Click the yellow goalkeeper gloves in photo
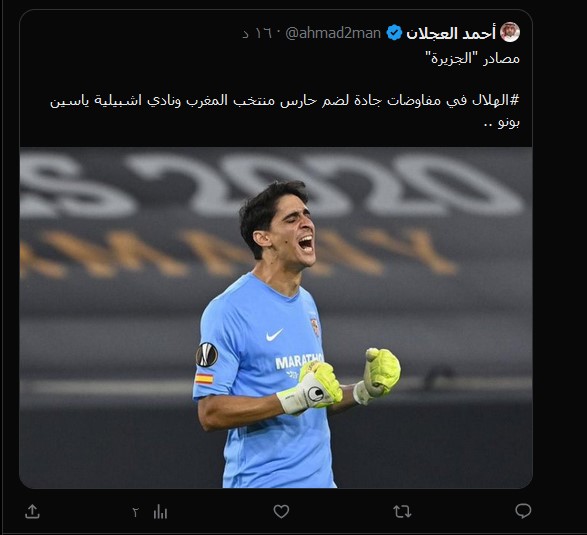 (x=341, y=381)
